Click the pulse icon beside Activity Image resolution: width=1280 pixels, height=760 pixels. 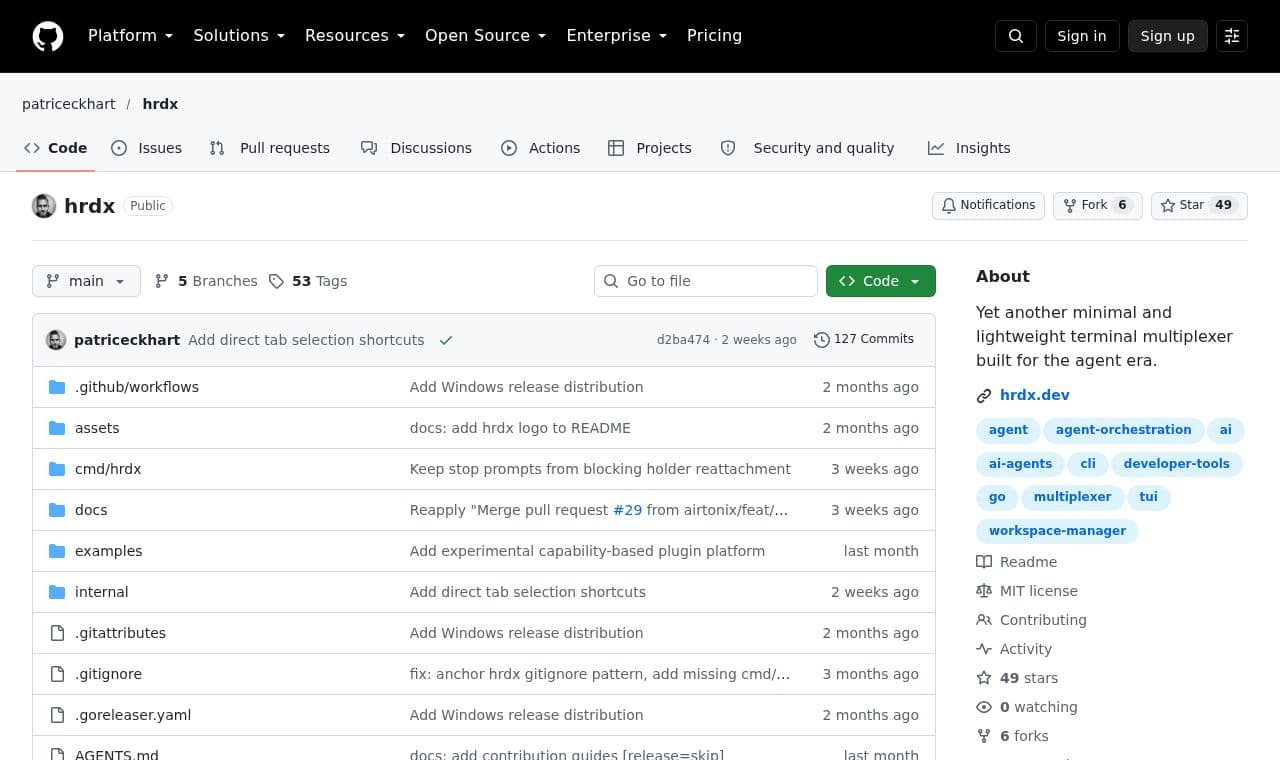click(984, 649)
